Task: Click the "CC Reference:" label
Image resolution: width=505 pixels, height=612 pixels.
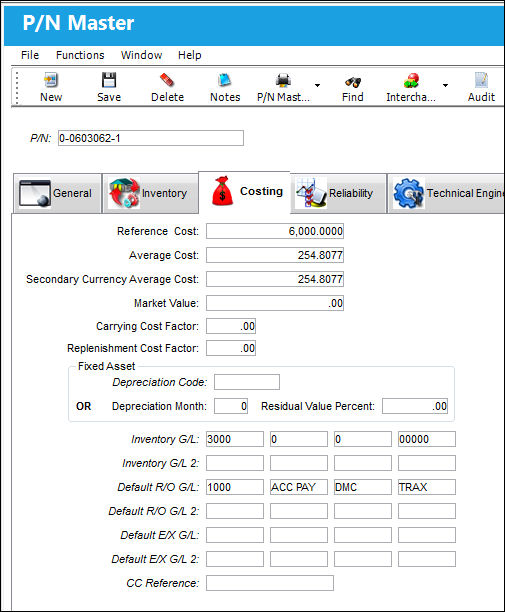Action: [x=162, y=583]
